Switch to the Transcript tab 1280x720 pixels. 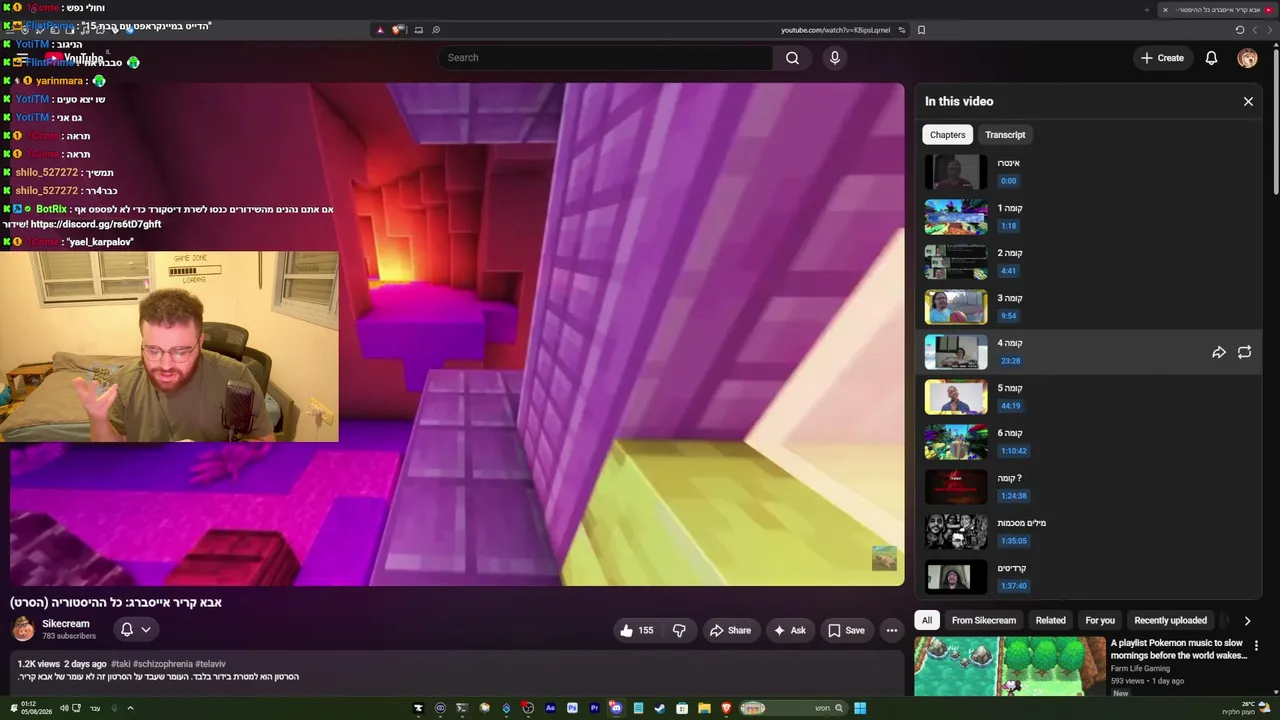[1005, 135]
